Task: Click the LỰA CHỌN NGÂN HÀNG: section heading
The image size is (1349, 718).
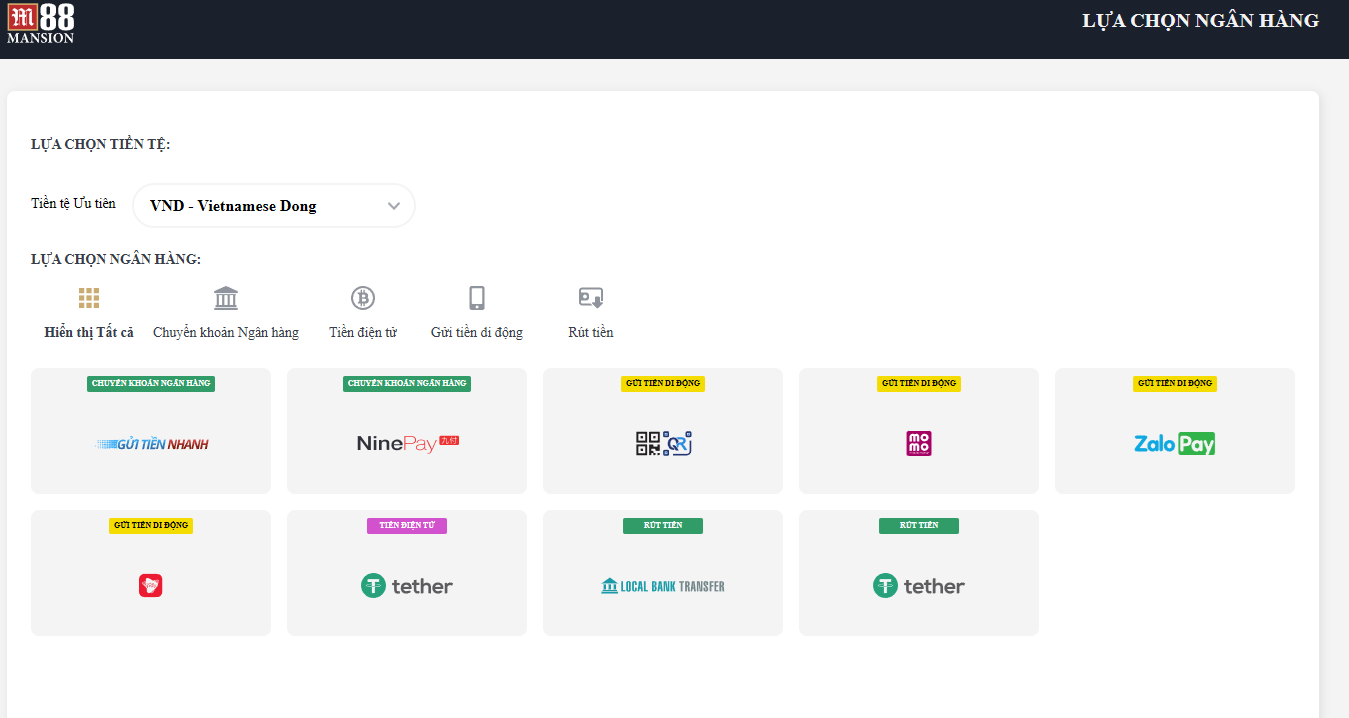Action: [x=116, y=260]
